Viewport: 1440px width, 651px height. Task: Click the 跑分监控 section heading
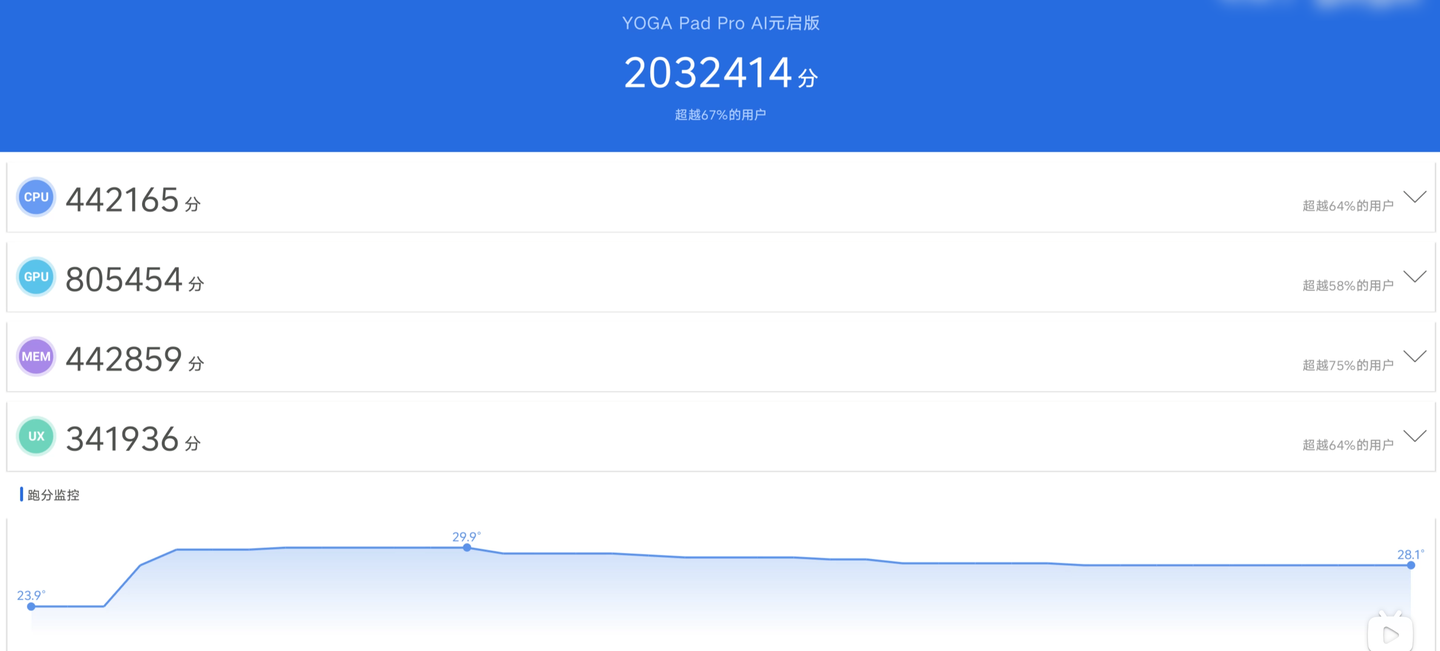pos(53,495)
